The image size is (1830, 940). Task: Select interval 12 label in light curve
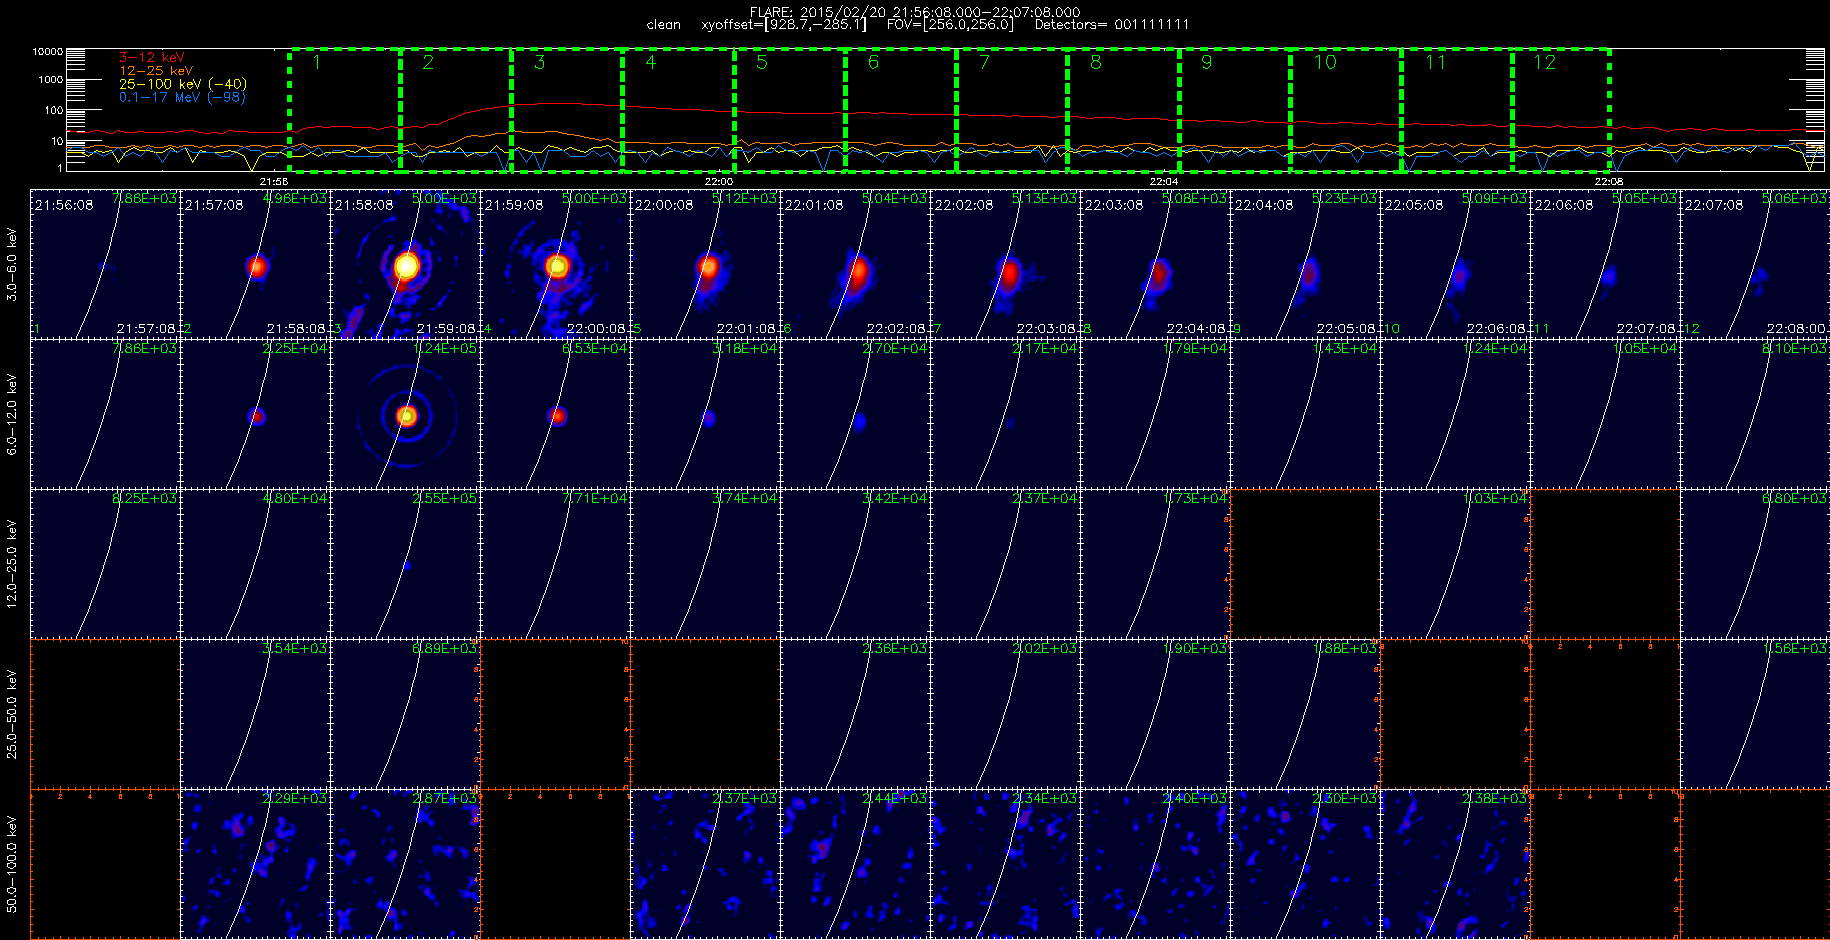pyautogui.click(x=1545, y=63)
